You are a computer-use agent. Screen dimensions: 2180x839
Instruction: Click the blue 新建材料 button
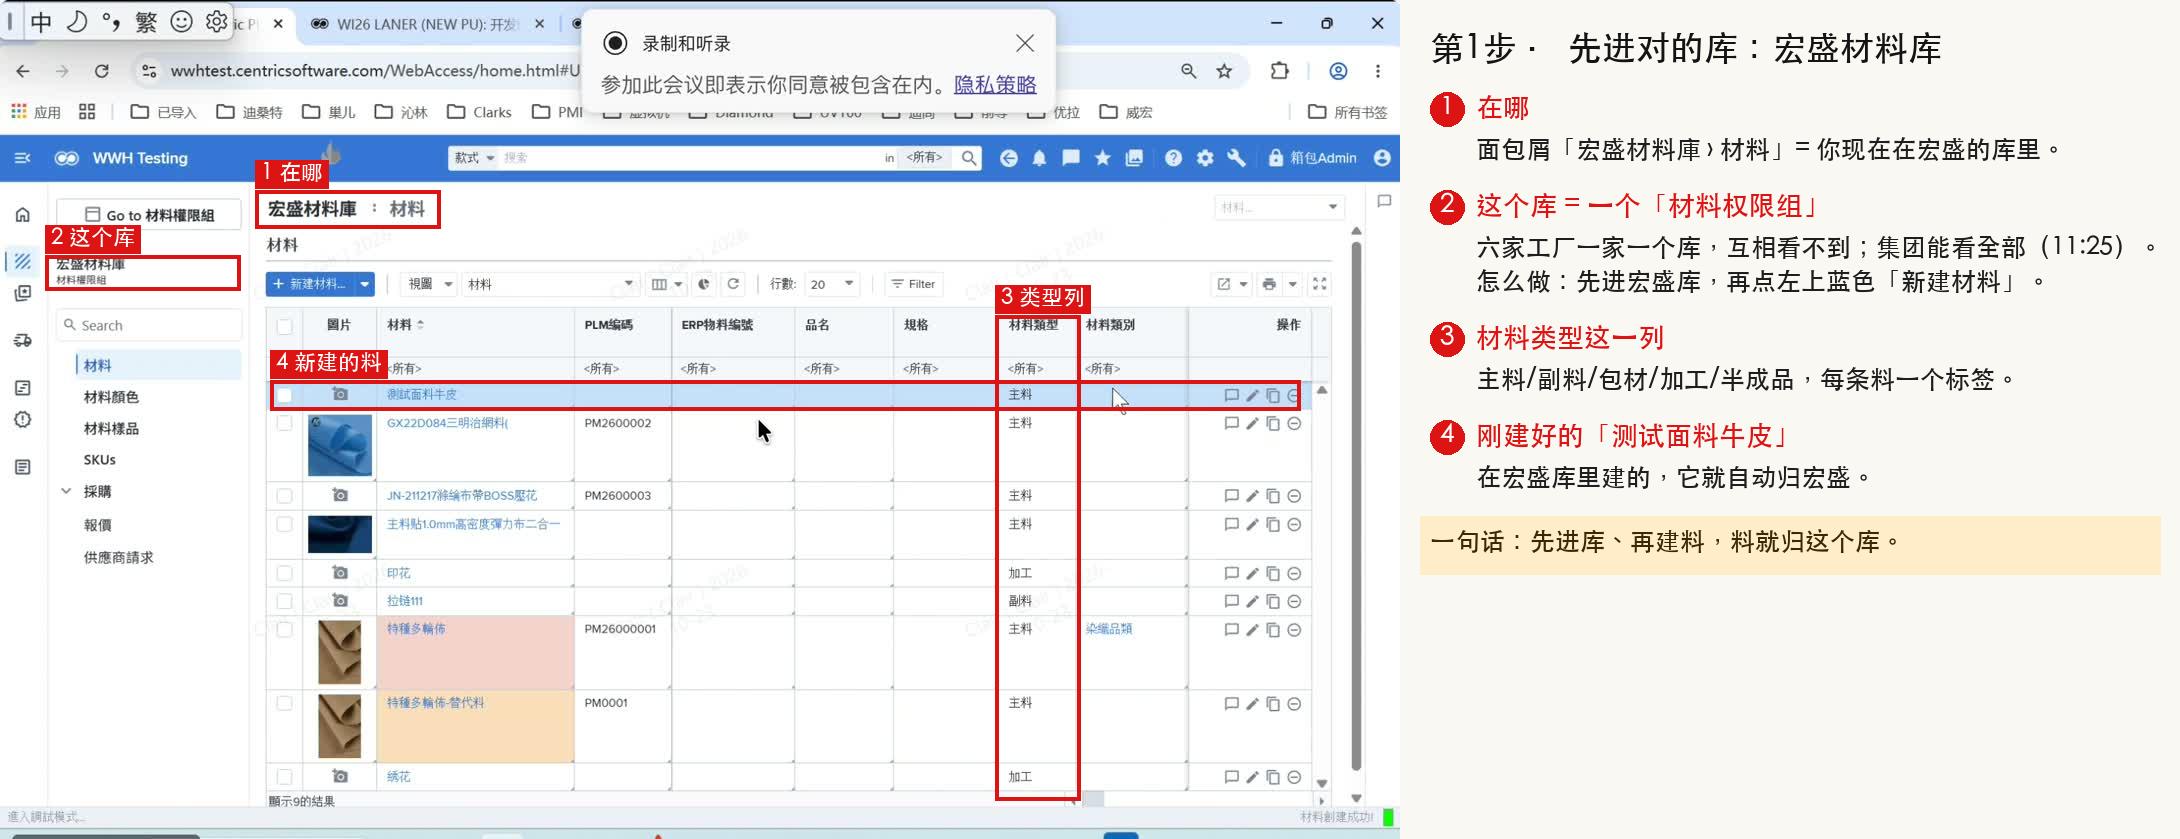click(310, 284)
